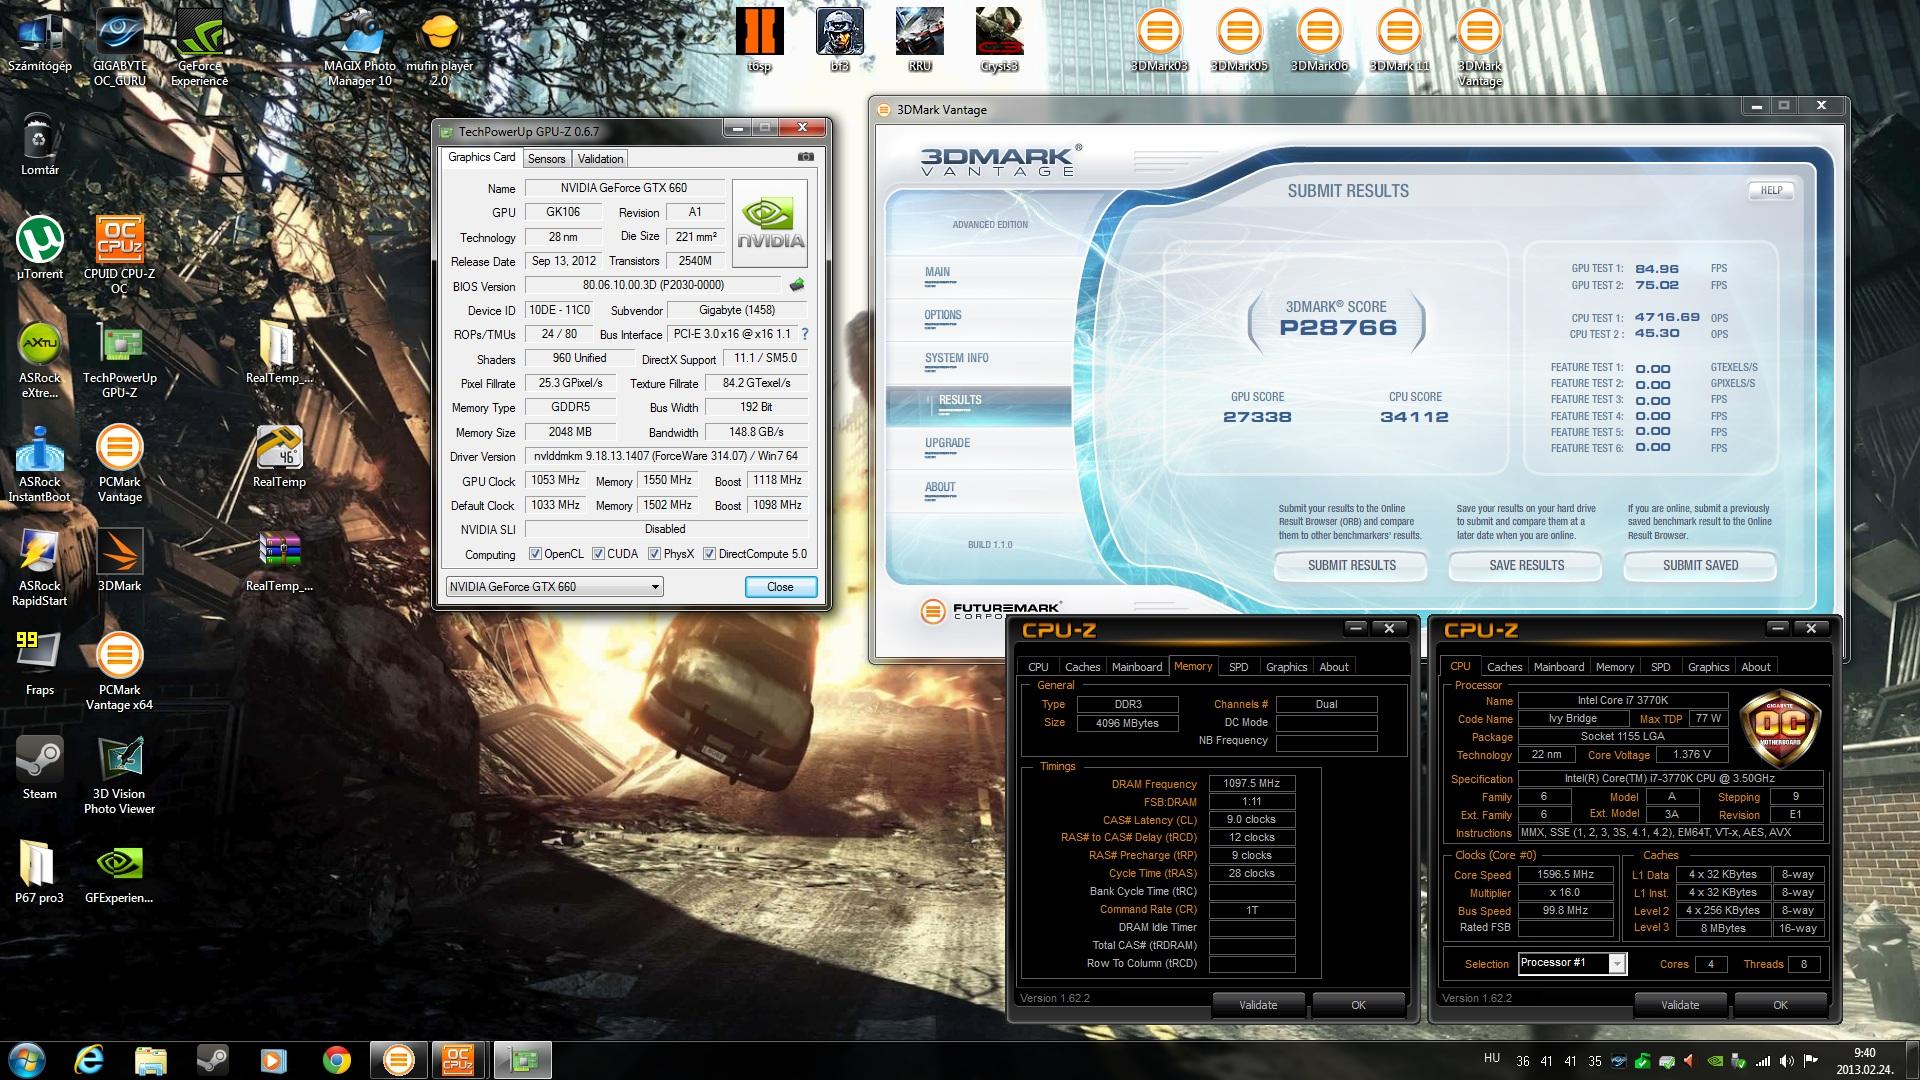Open the NVIDIA GeForce GTX 660 dropdown
The image size is (1920, 1080).
click(x=655, y=587)
